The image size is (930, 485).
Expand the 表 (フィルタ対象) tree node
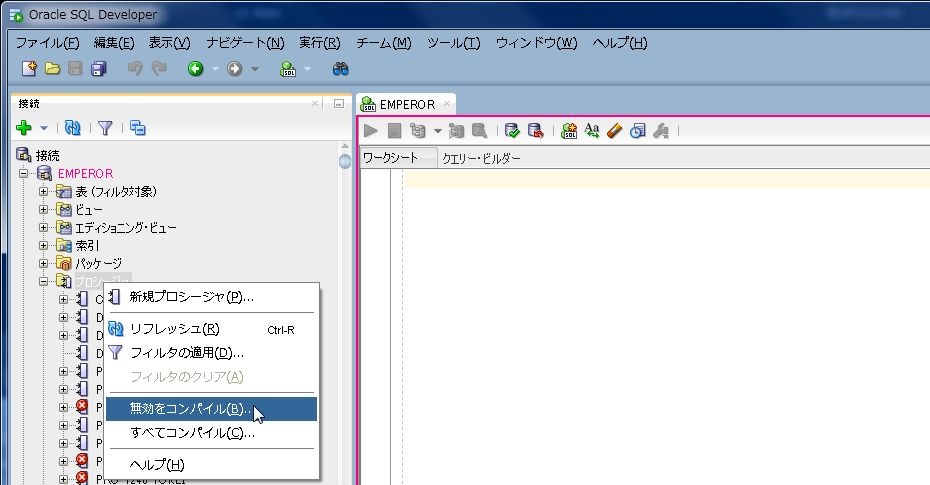[x=44, y=191]
